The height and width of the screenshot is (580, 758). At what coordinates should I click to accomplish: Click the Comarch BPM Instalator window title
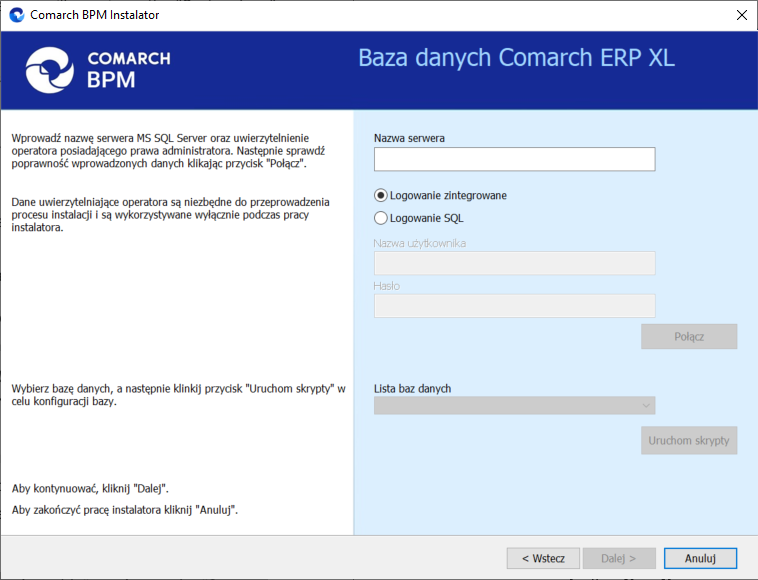click(x=95, y=15)
